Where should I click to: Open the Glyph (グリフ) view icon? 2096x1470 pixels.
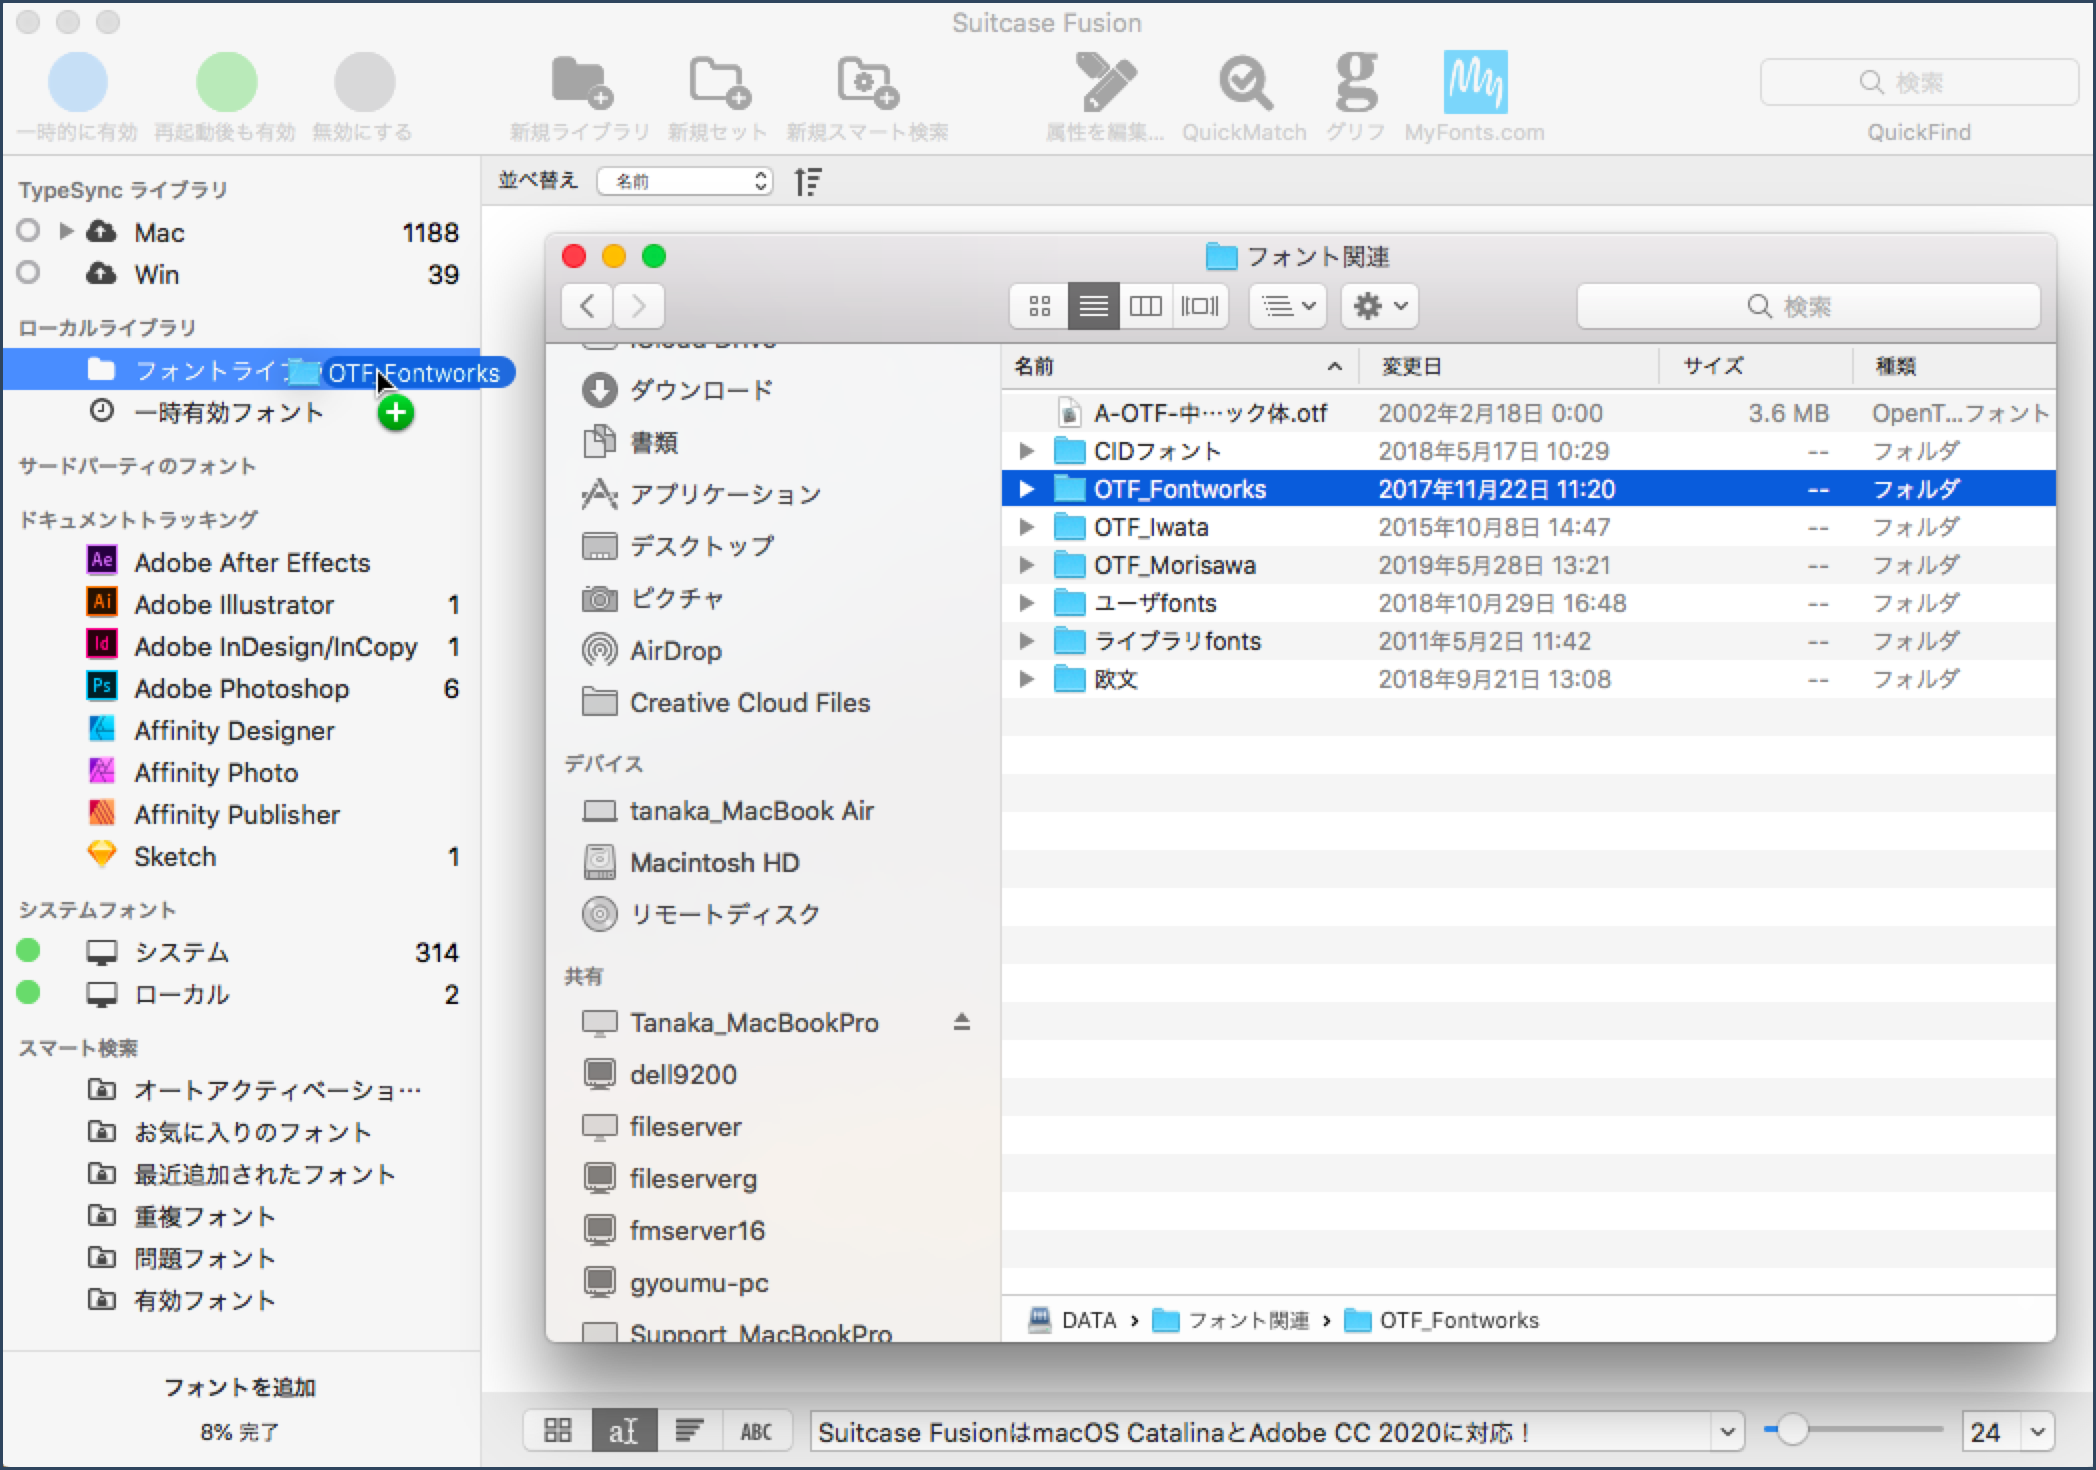(x=1356, y=82)
